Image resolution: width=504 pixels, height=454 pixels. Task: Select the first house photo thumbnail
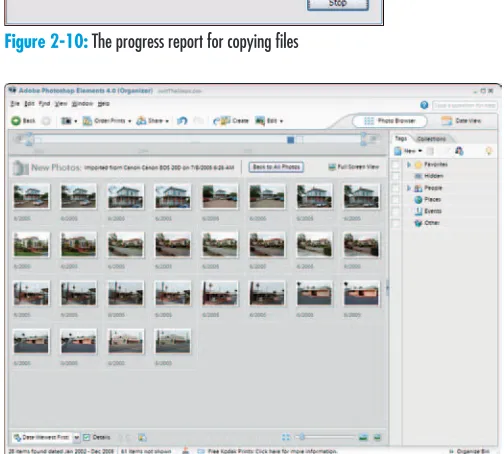coord(31,196)
